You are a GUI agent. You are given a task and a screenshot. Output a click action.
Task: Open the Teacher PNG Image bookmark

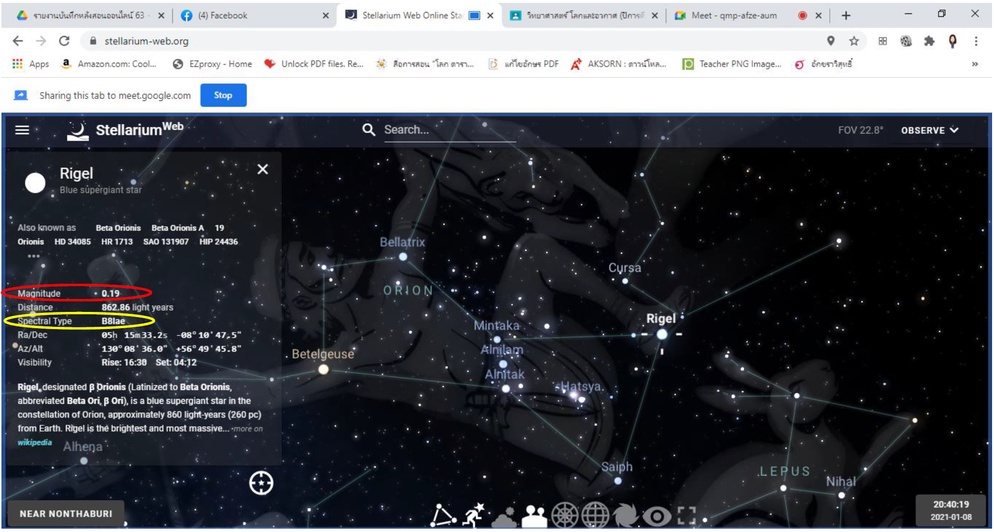[x=732, y=64]
